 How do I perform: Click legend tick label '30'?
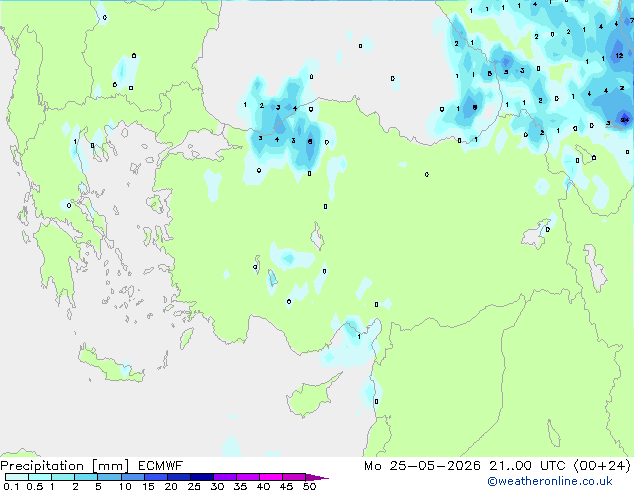tap(217, 486)
